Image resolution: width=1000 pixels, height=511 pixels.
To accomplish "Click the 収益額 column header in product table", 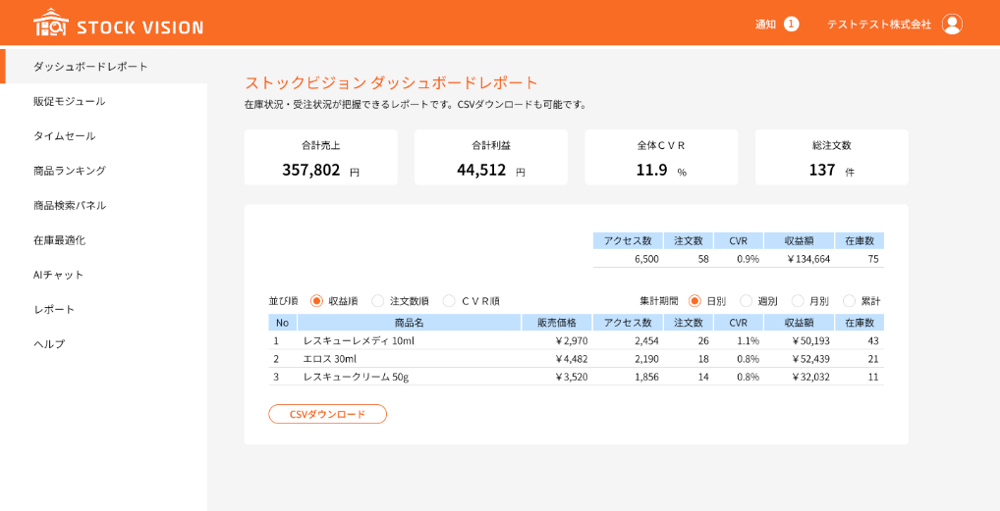I will [798, 323].
